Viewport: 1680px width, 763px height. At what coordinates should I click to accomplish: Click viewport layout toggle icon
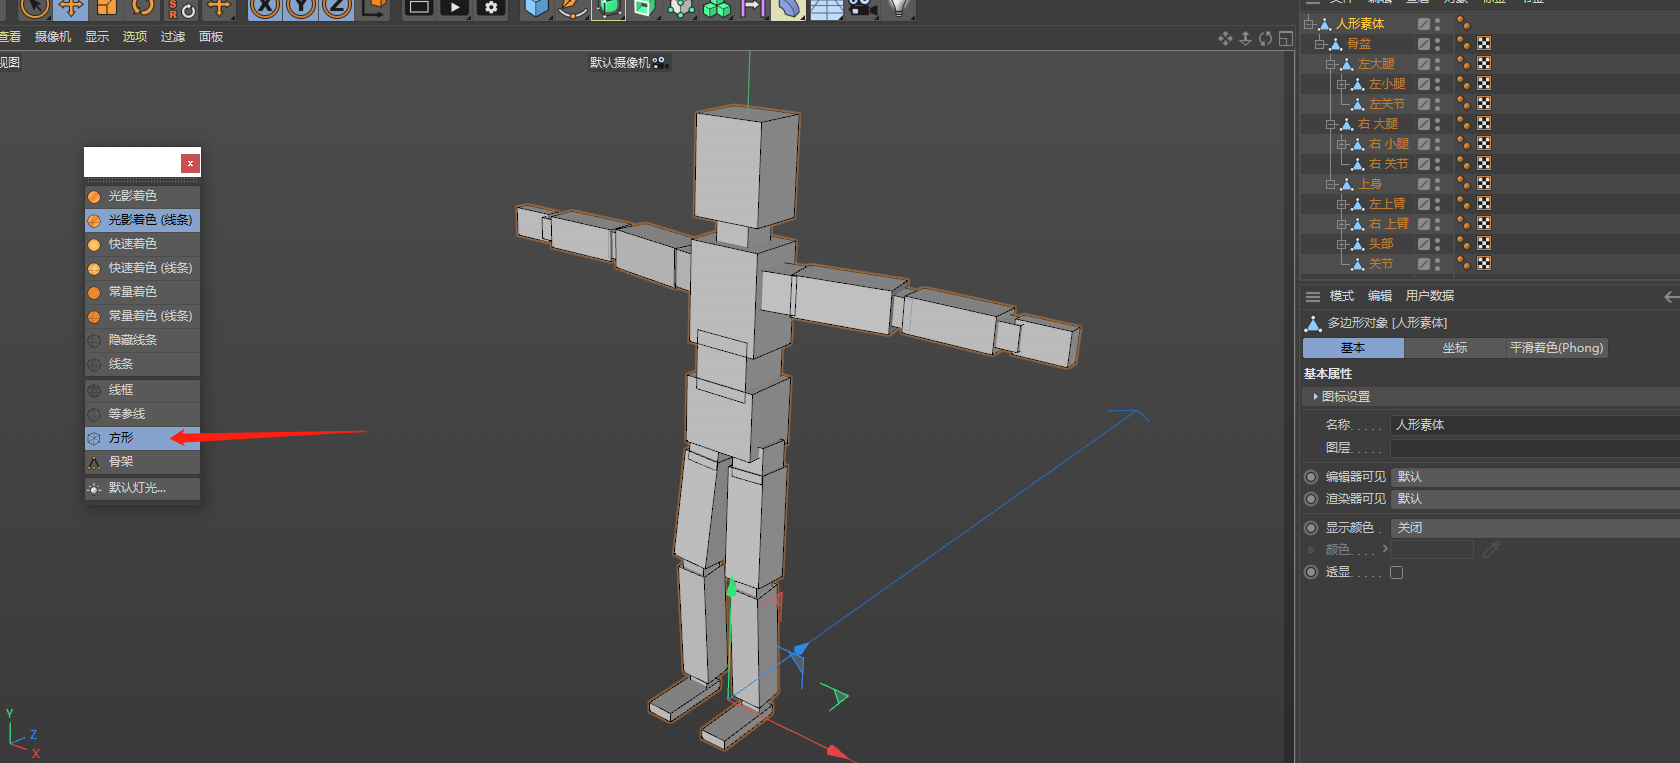pos(1286,38)
